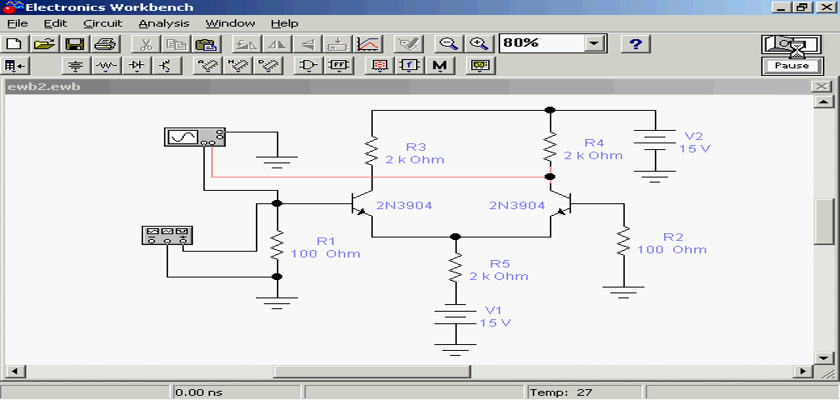Select the left 2N3904 transistor label
The height and width of the screenshot is (400, 840).
(403, 205)
